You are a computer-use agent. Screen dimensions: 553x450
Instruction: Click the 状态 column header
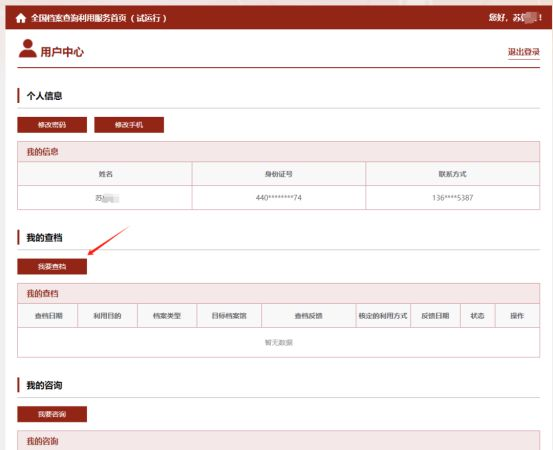pyautogui.click(x=478, y=316)
